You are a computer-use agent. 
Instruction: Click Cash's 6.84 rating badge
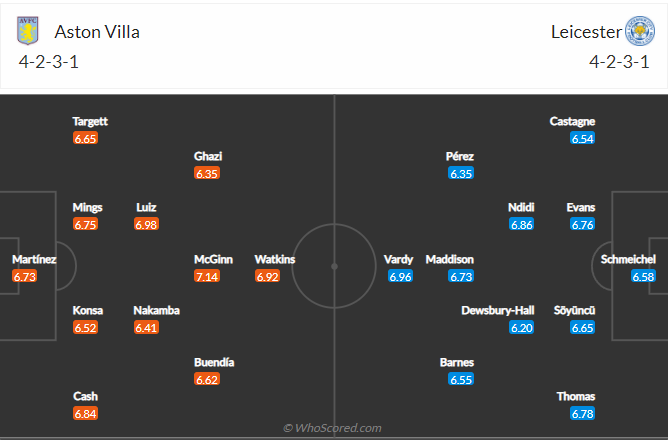click(x=85, y=413)
